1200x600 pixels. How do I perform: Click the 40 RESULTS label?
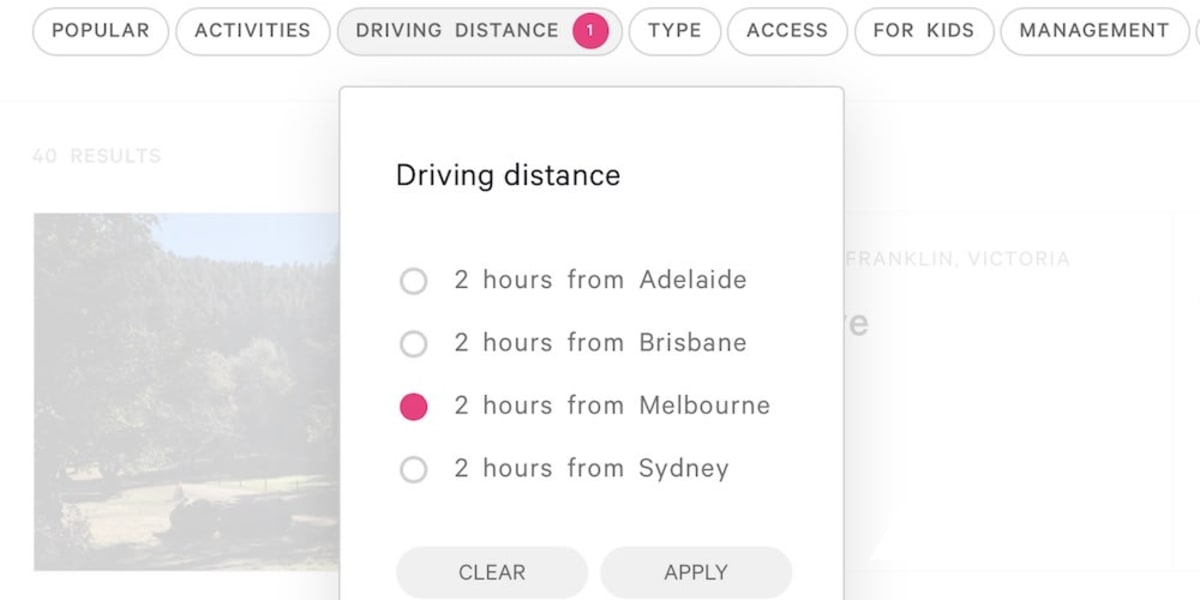98,156
